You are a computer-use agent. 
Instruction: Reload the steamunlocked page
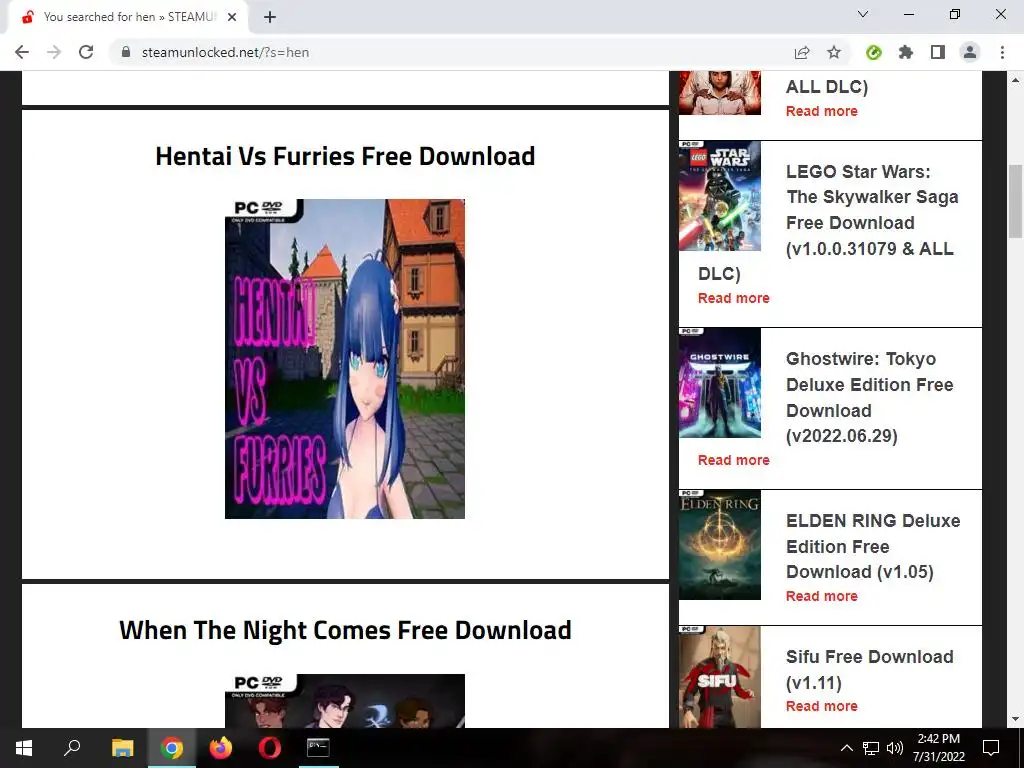coord(86,52)
